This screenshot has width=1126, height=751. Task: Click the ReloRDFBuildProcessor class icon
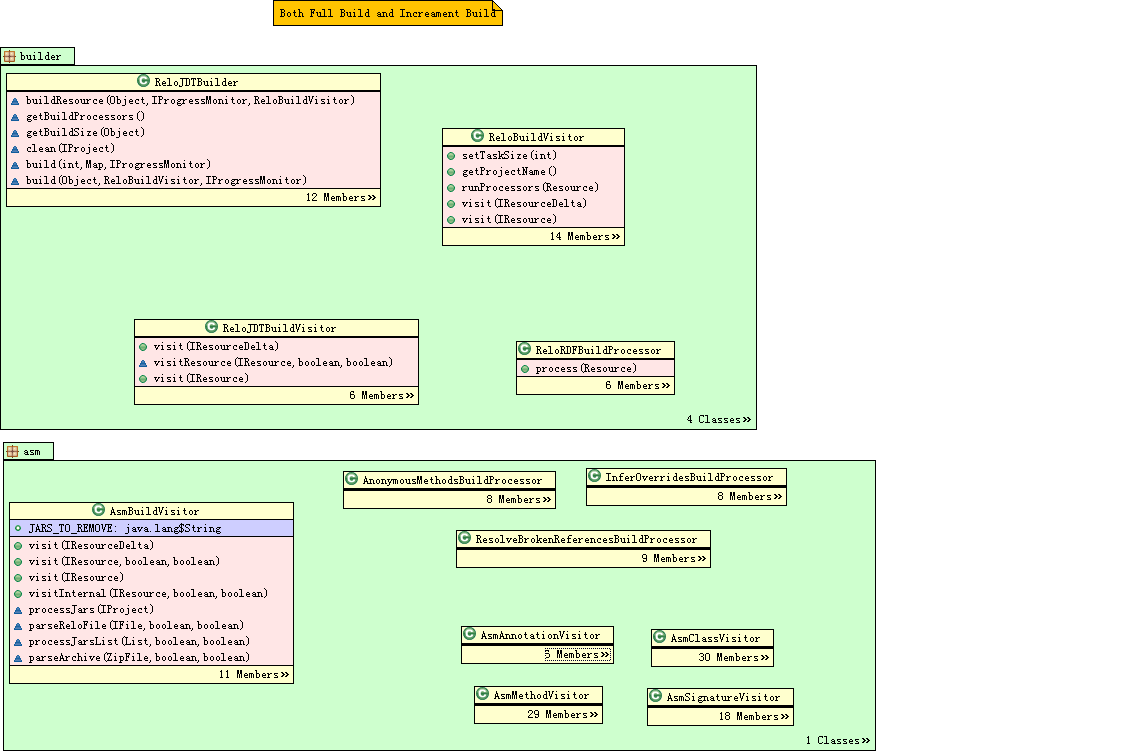point(524,349)
